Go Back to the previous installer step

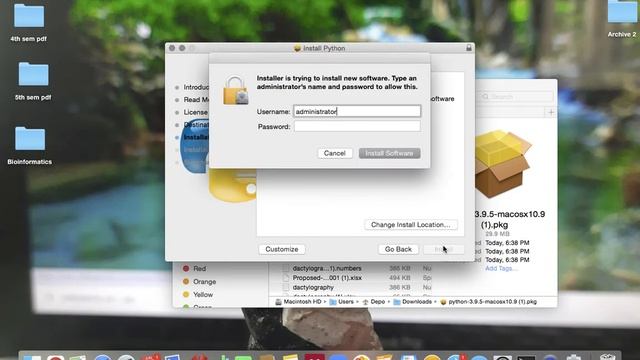coord(398,249)
